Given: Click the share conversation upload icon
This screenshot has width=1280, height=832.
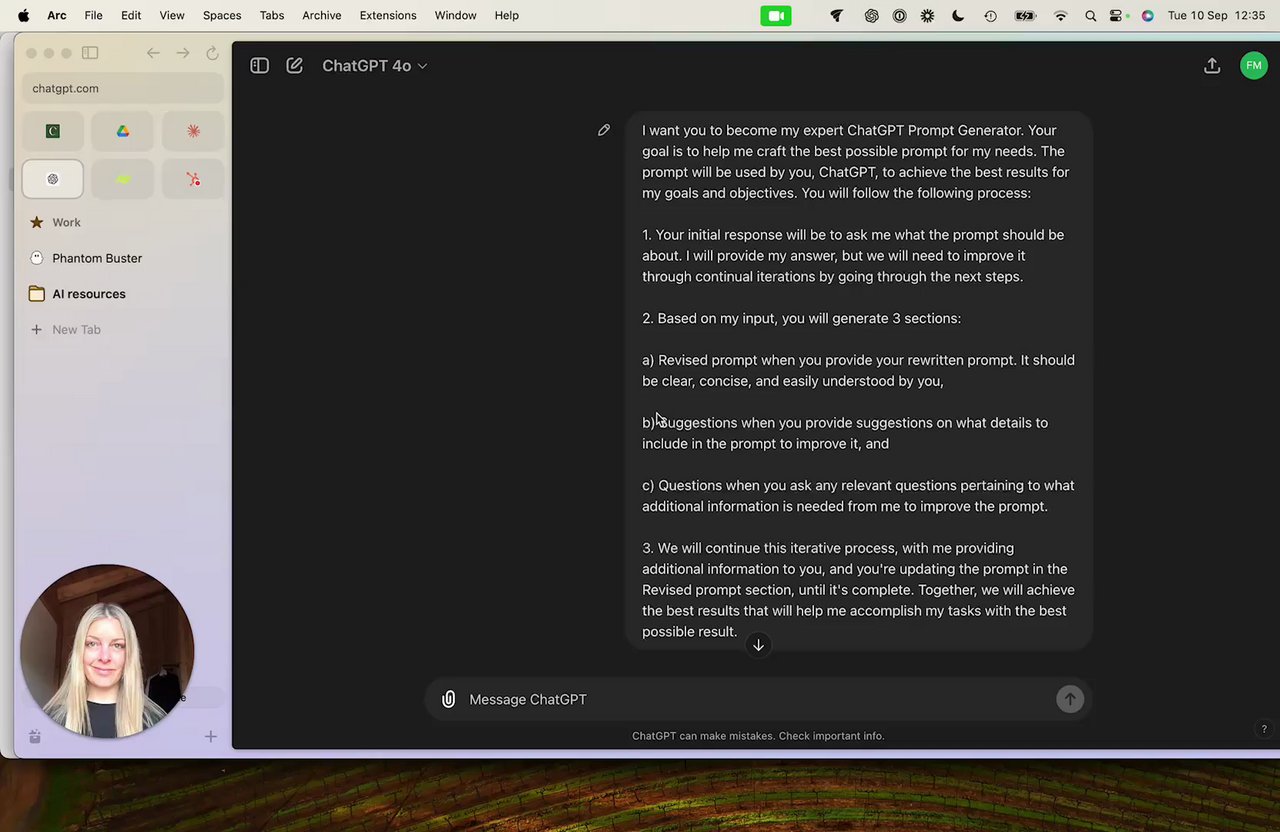Looking at the screenshot, I should click(x=1212, y=65).
